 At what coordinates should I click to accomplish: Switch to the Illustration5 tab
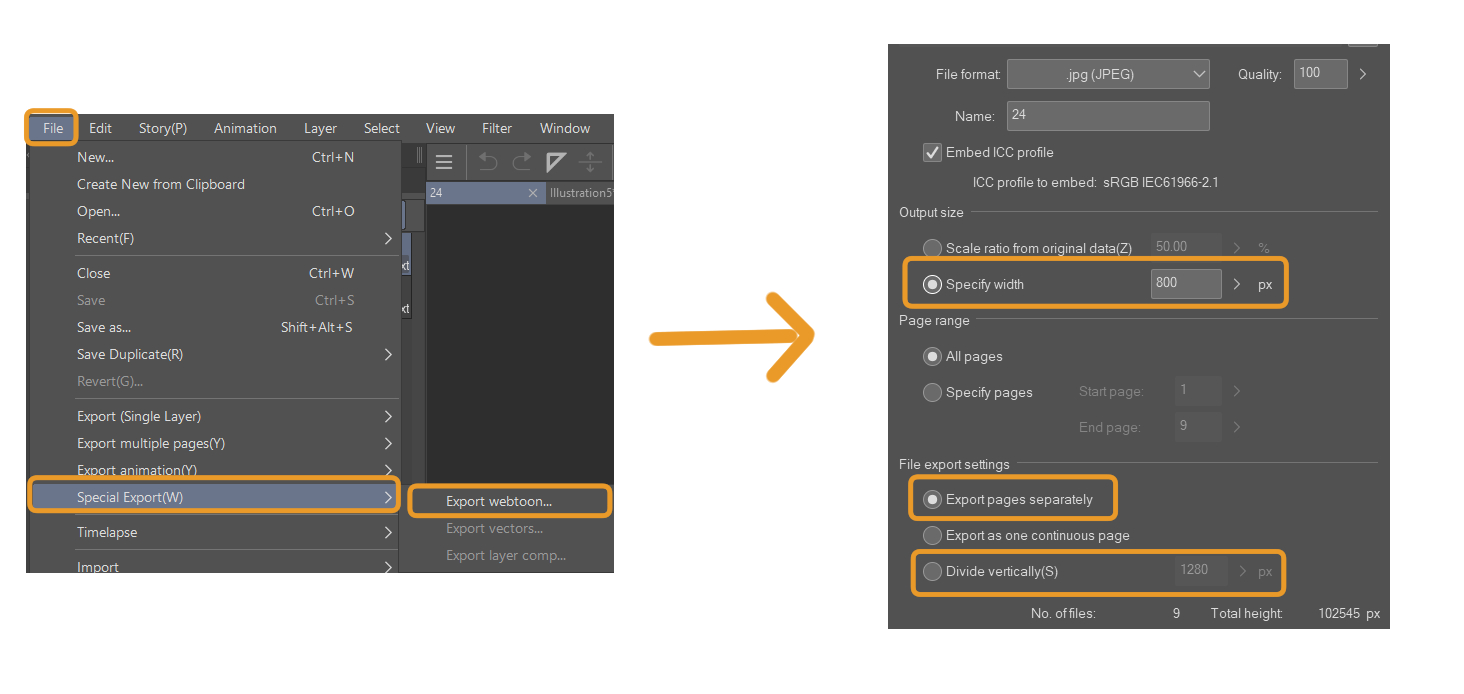click(582, 192)
